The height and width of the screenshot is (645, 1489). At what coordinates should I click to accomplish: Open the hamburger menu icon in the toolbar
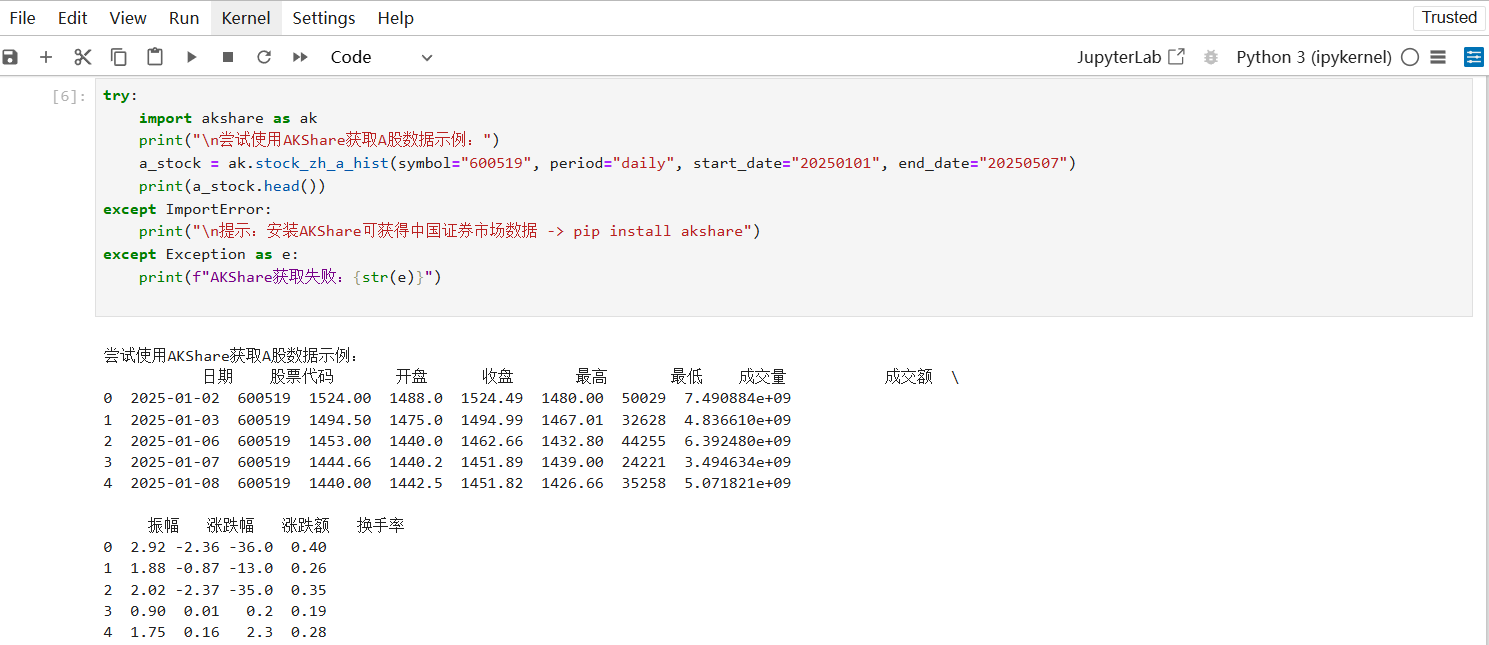(x=1438, y=57)
